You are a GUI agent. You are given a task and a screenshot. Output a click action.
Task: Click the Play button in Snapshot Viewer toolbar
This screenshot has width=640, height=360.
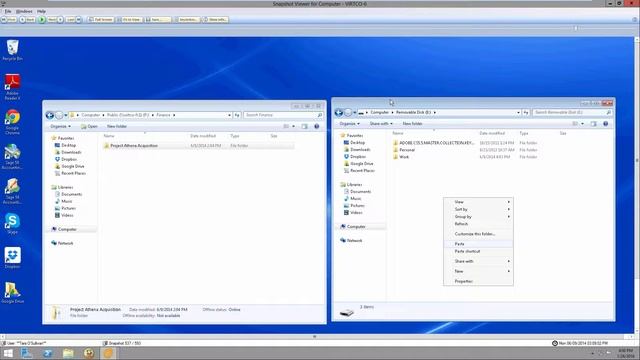point(42,20)
